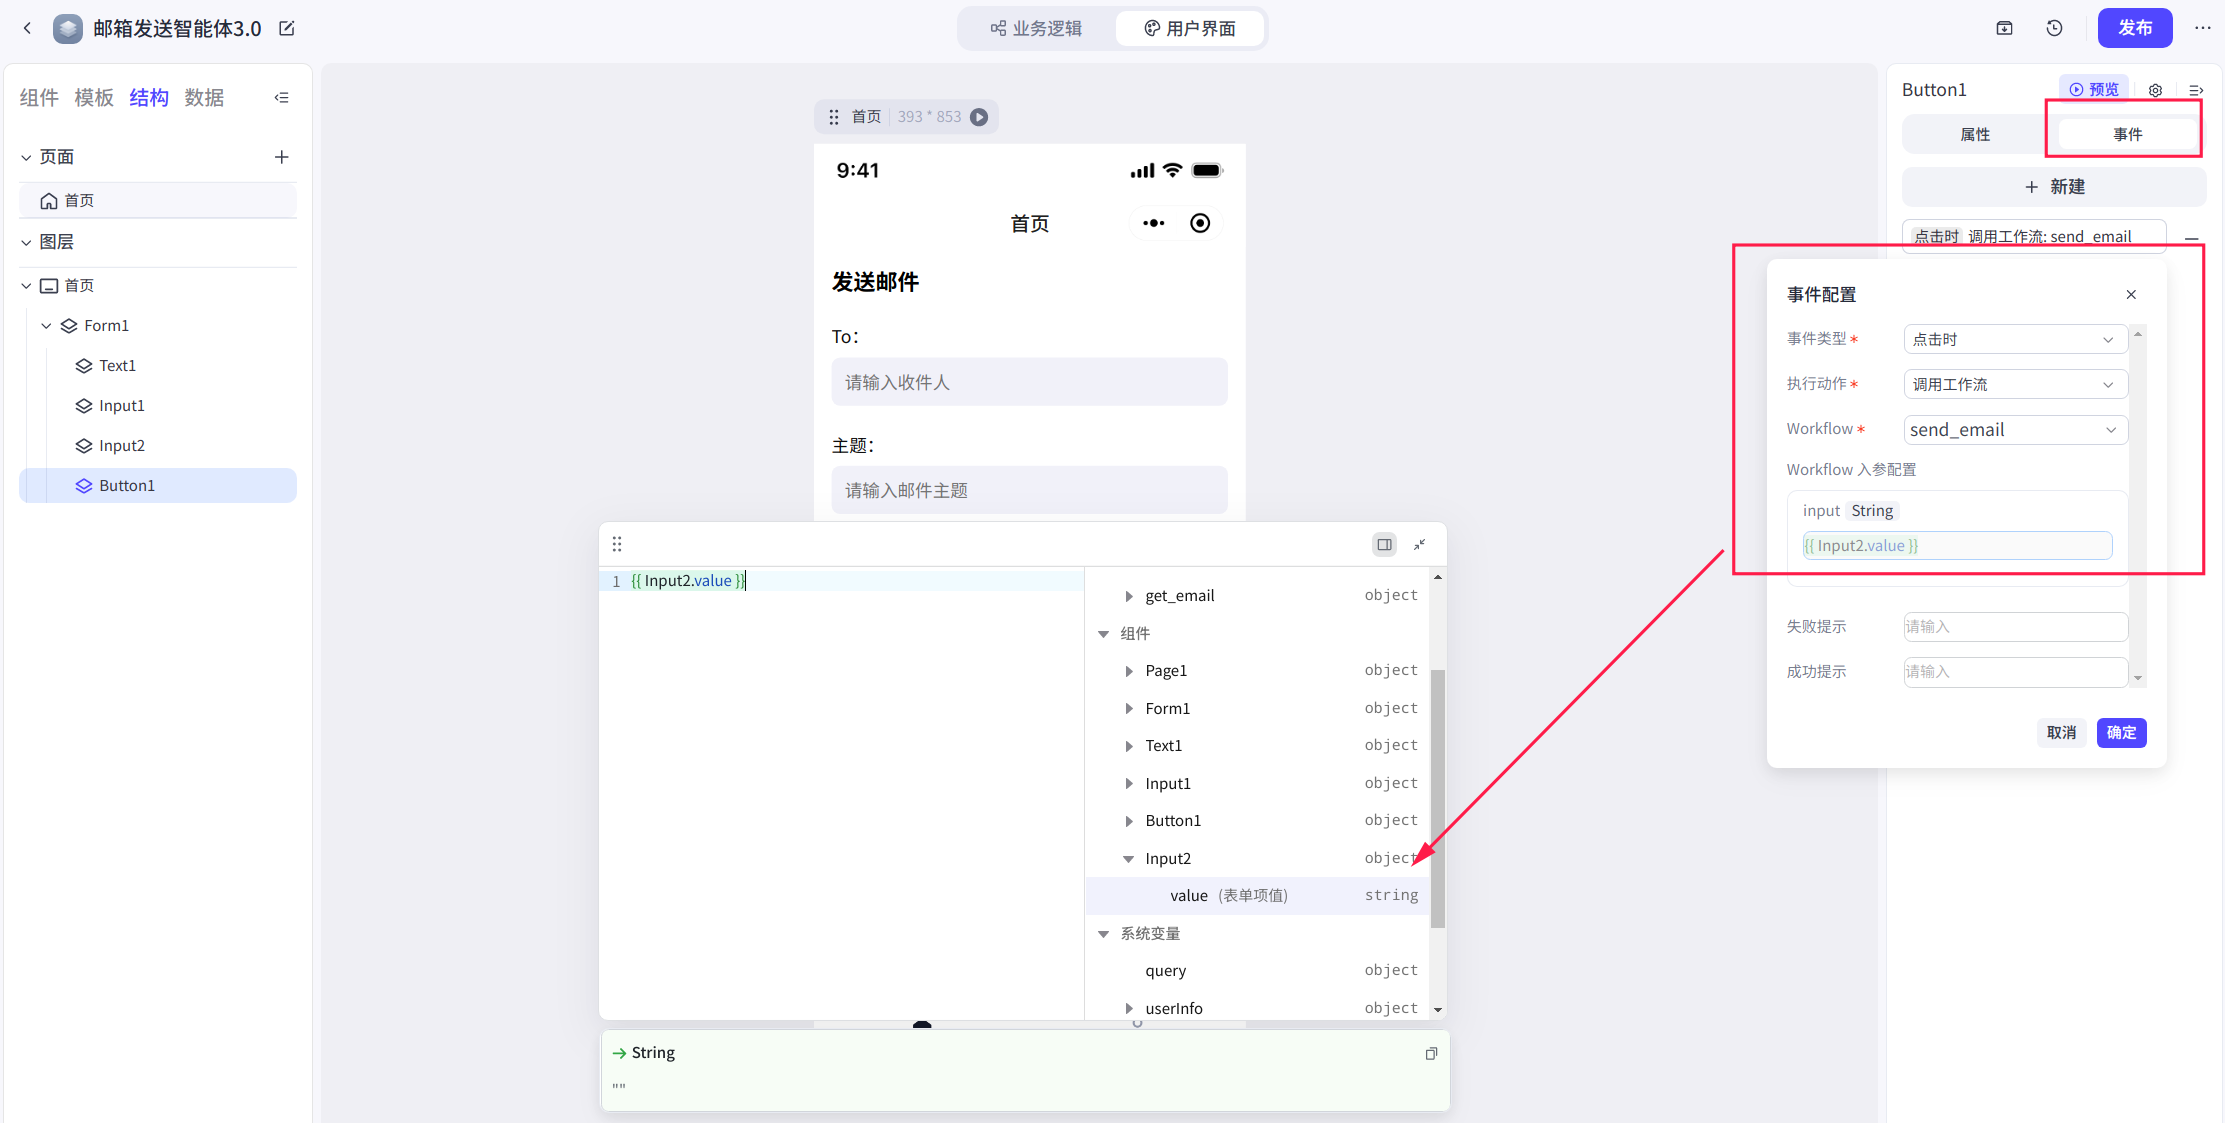Click the 失败提示 input field
The width and height of the screenshot is (2225, 1123).
tap(2014, 627)
